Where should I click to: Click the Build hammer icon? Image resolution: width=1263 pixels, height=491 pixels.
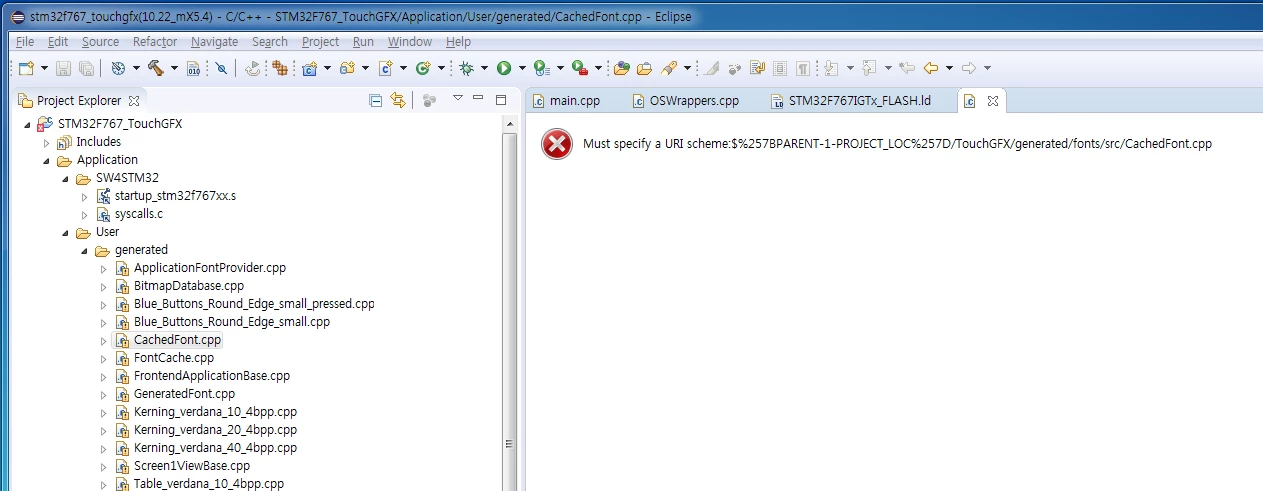[x=156, y=68]
